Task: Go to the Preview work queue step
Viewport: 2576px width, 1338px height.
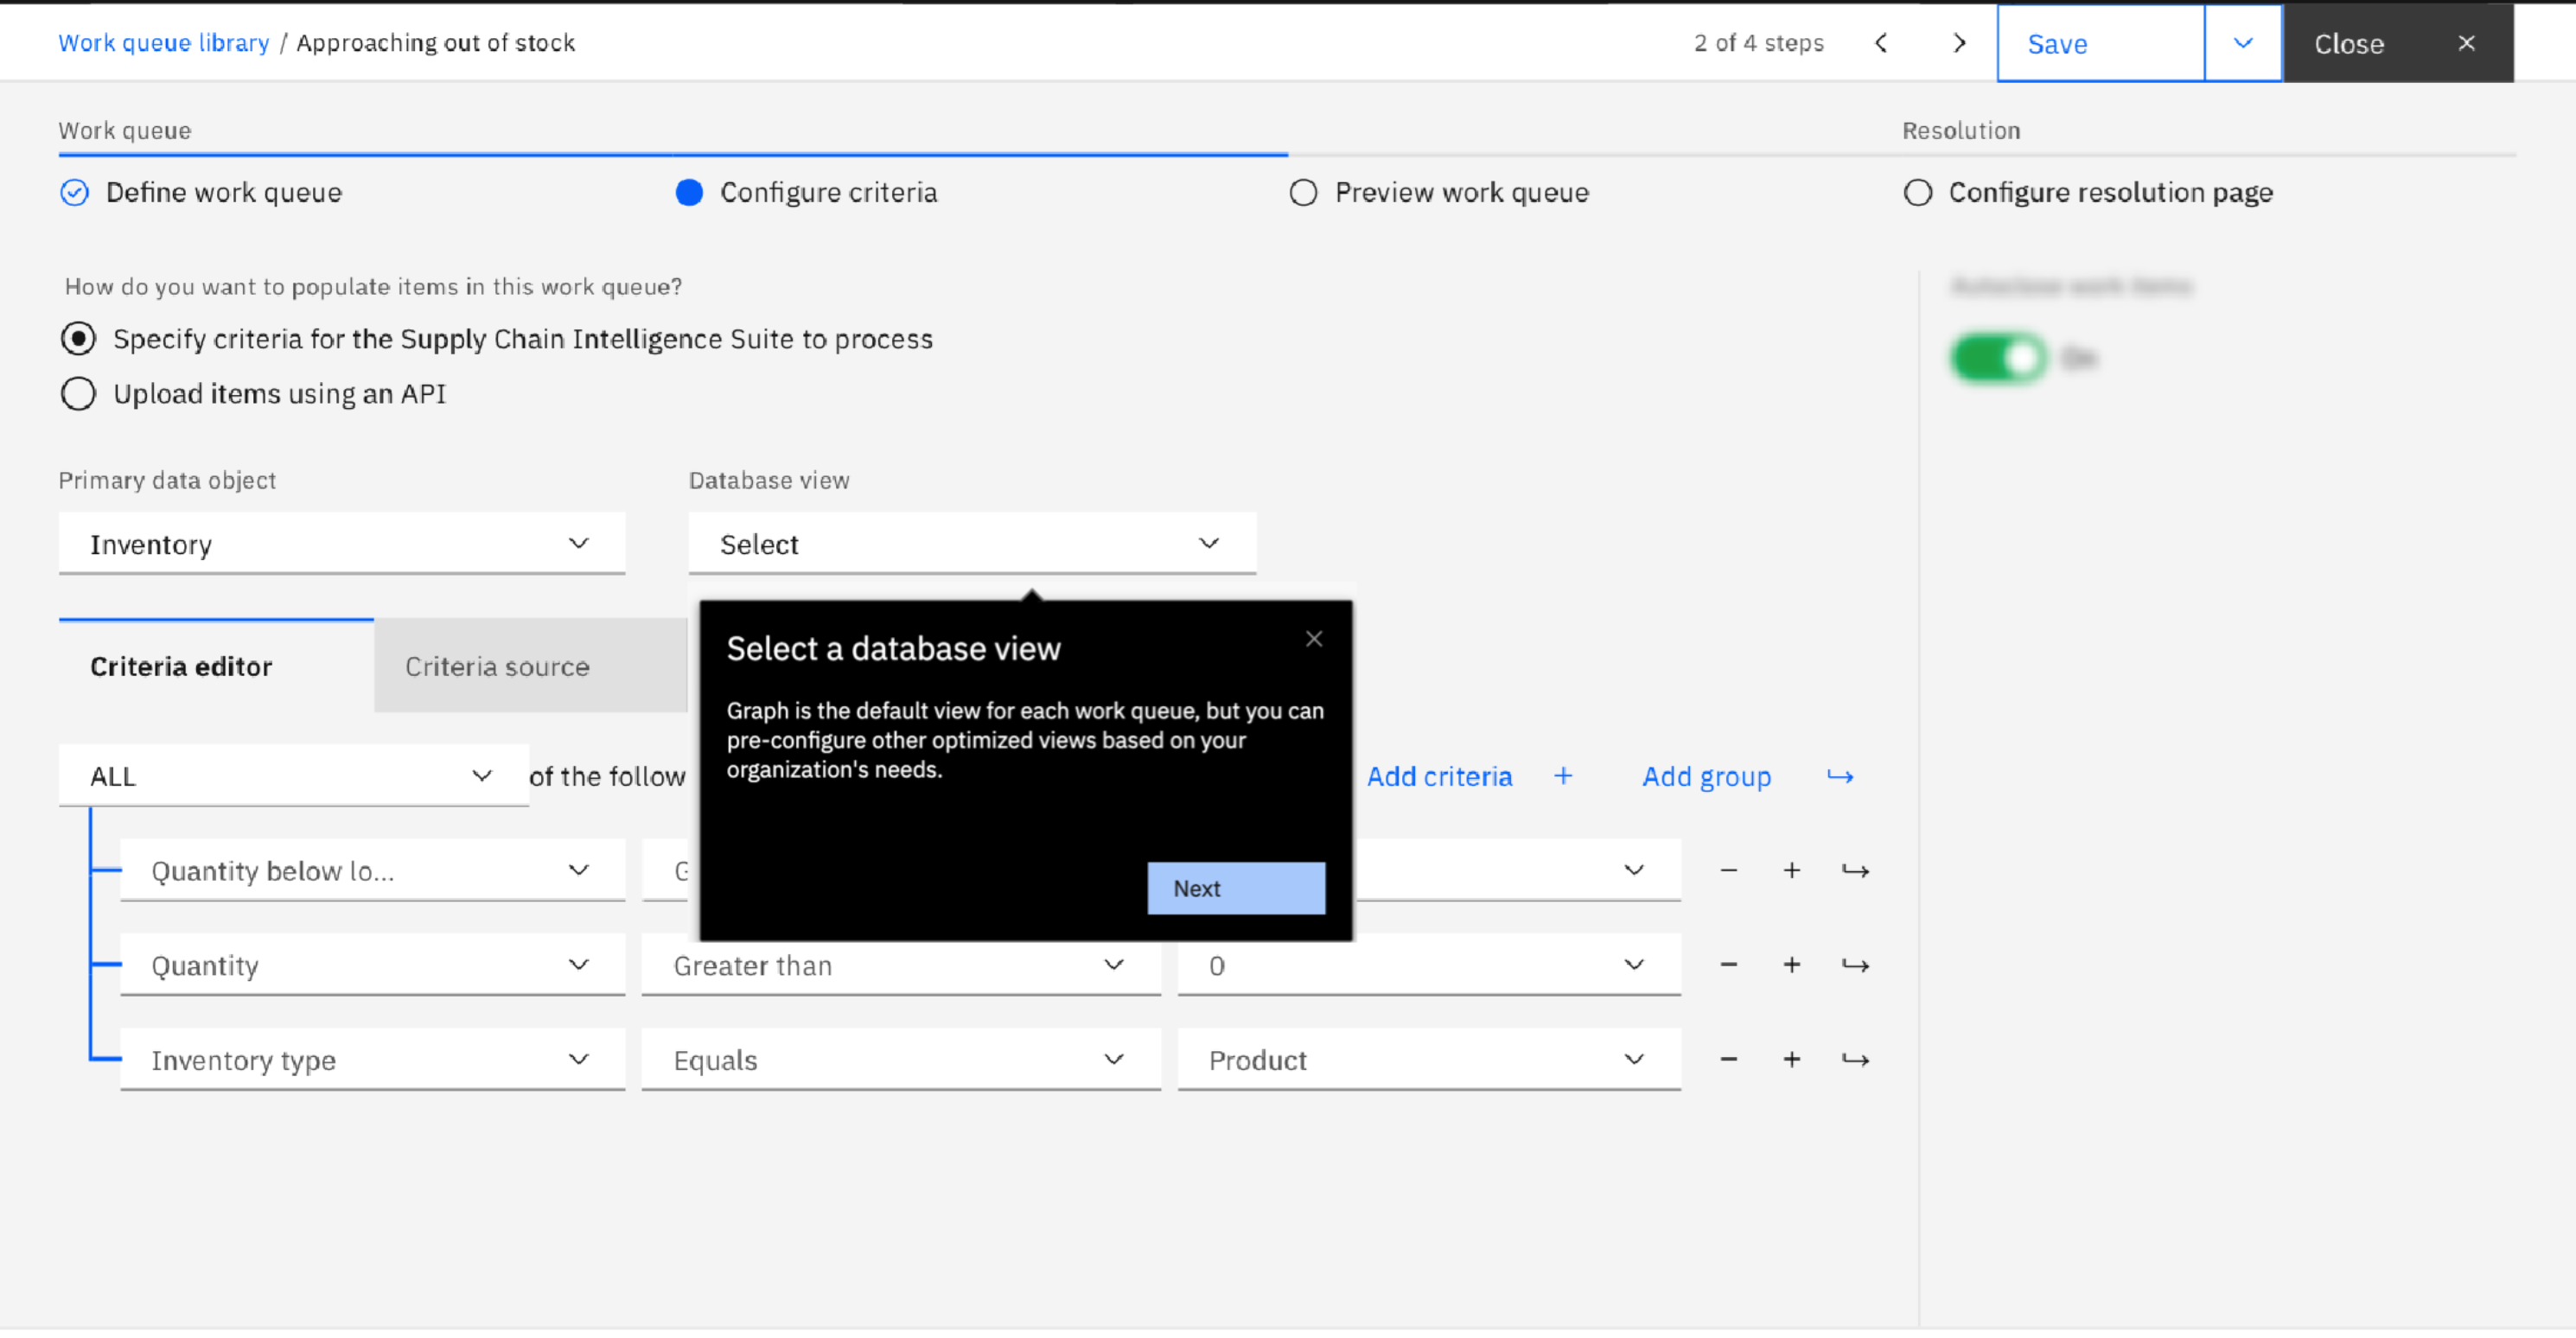Action: point(1460,193)
